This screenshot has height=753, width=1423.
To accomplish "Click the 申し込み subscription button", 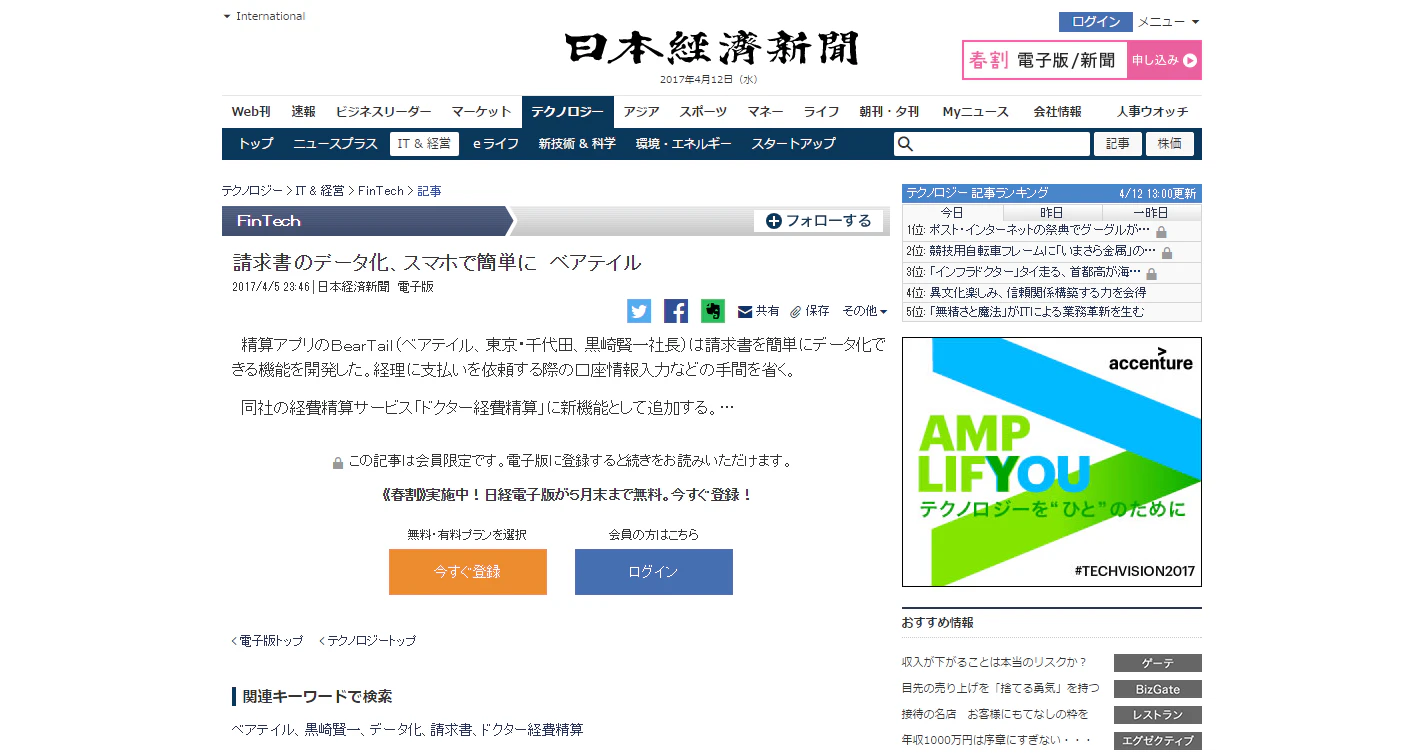I will pyautogui.click(x=1164, y=60).
